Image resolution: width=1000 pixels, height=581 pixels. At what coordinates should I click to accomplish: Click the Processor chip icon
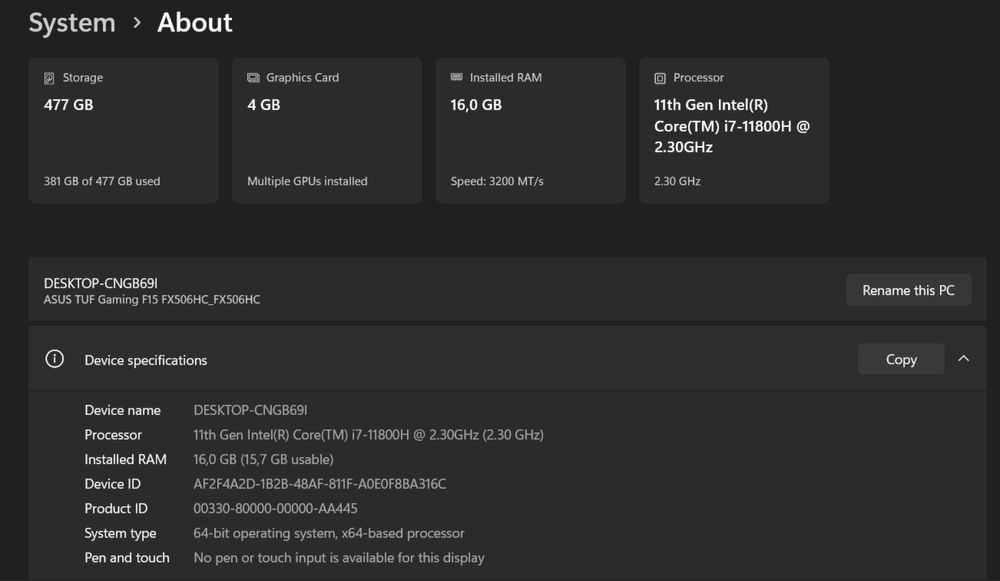(660, 78)
